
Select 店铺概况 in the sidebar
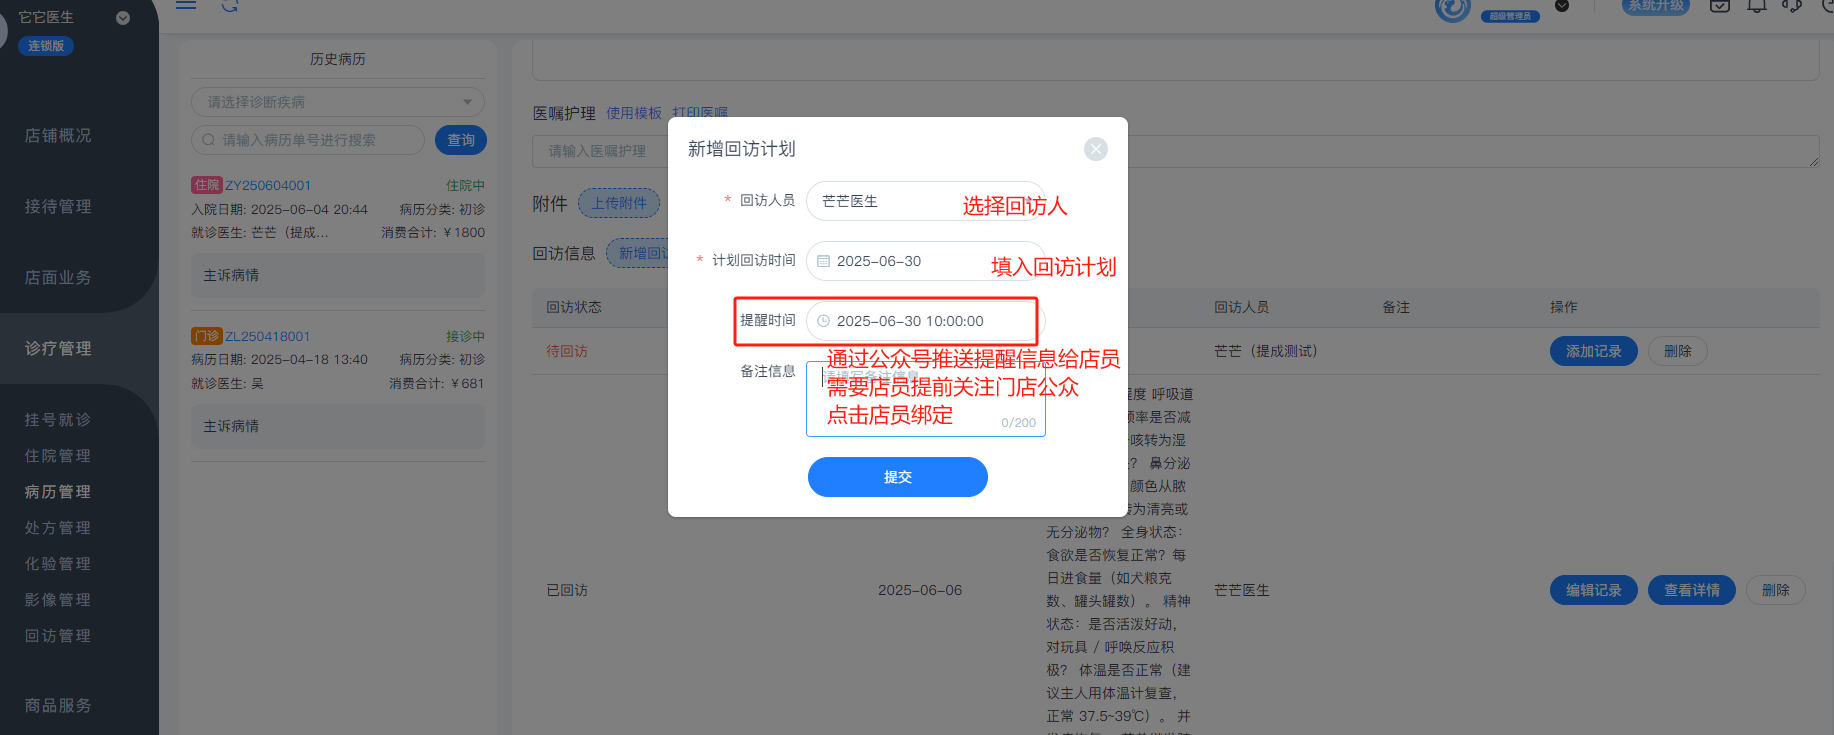(x=58, y=135)
